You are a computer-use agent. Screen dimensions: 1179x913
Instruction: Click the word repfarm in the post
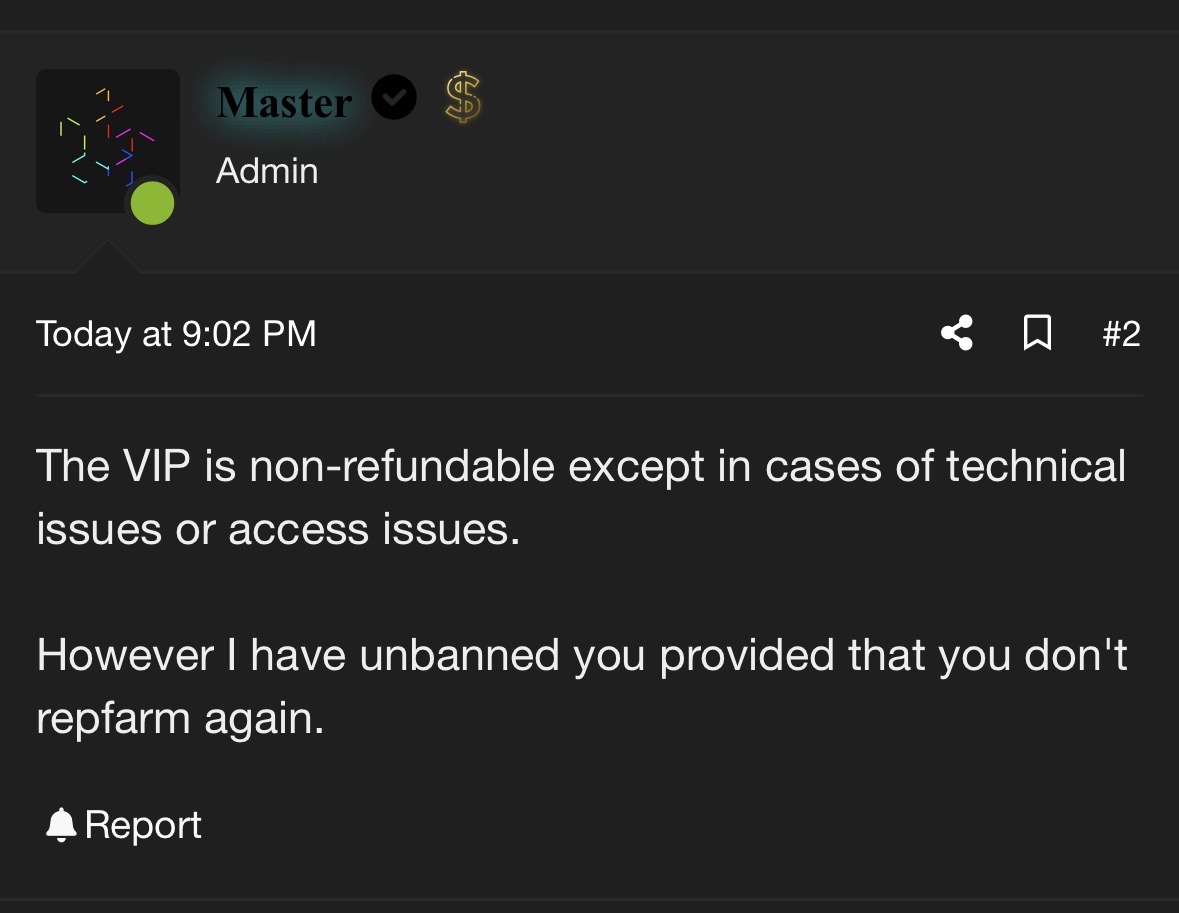(113, 719)
